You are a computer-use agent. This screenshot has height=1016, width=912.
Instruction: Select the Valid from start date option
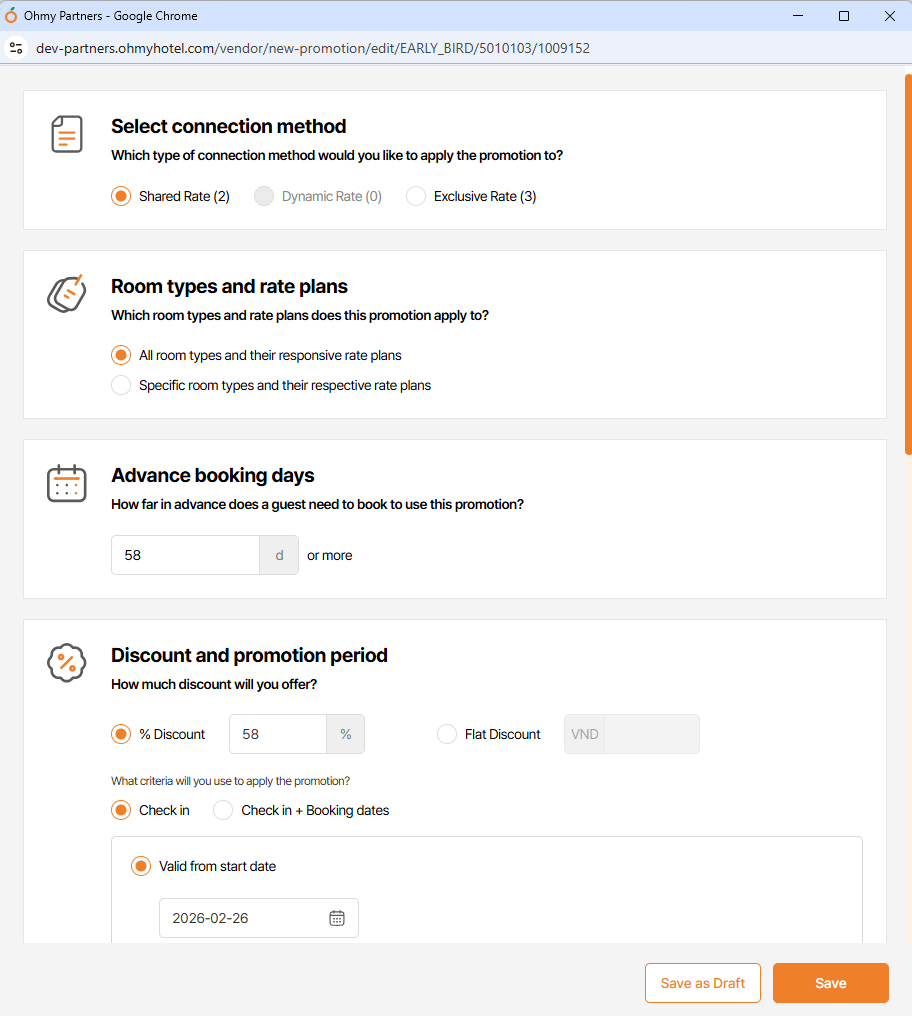point(141,866)
